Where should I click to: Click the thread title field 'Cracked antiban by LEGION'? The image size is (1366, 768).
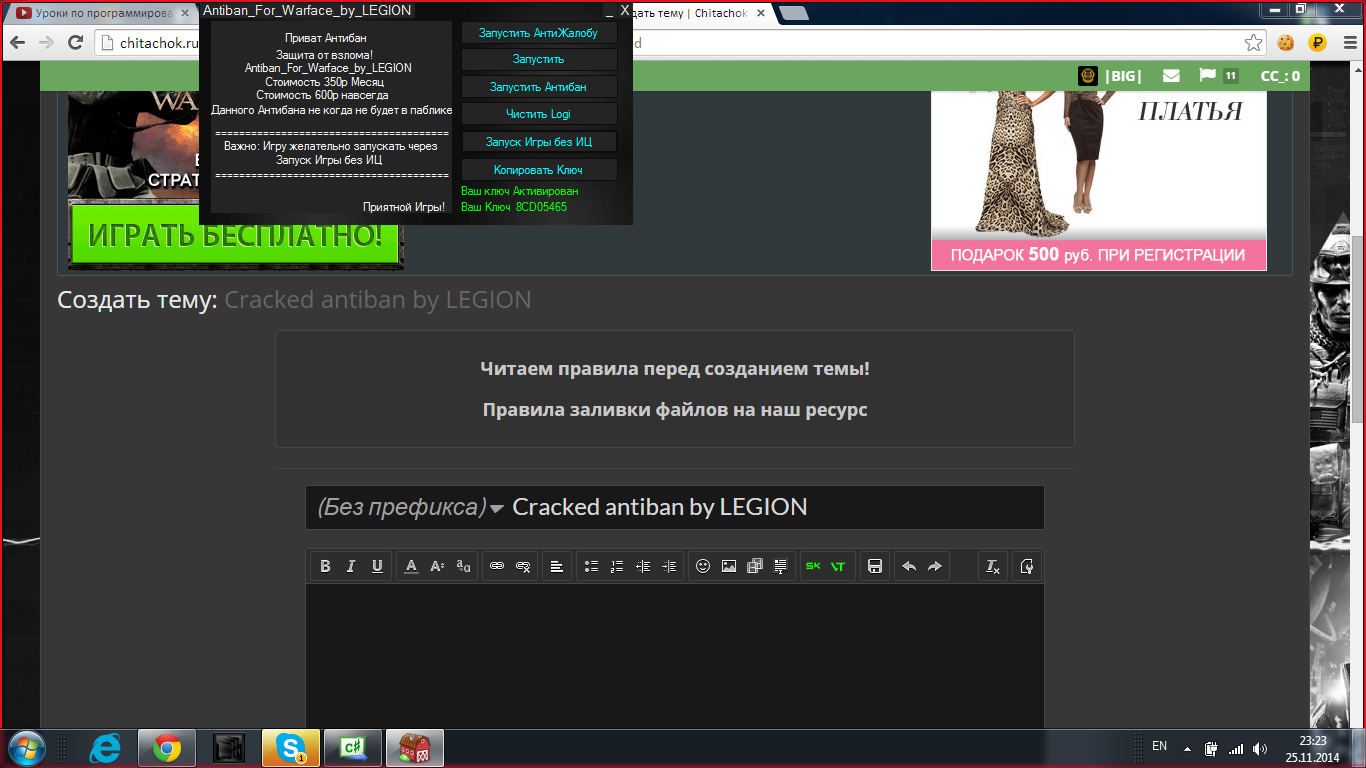tap(775, 507)
